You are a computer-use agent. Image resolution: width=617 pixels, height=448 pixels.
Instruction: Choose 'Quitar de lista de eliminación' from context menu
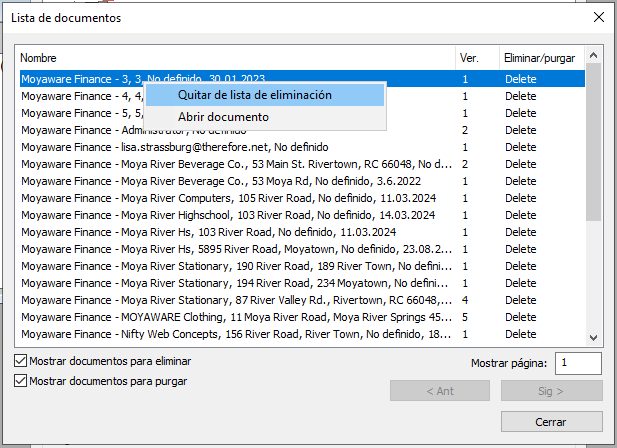tap(265, 95)
